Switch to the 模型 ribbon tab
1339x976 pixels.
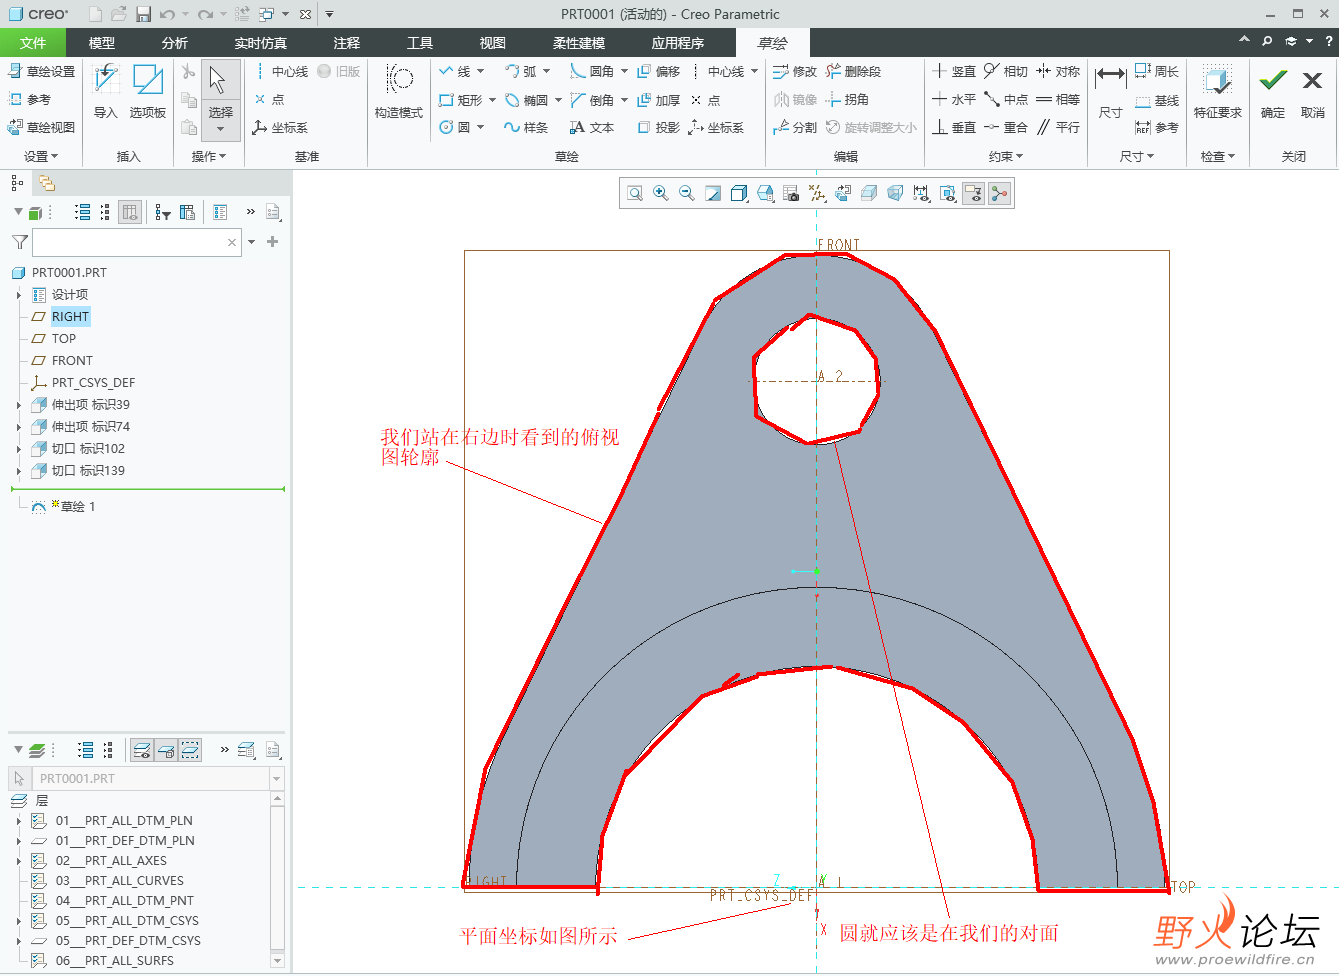pos(102,43)
